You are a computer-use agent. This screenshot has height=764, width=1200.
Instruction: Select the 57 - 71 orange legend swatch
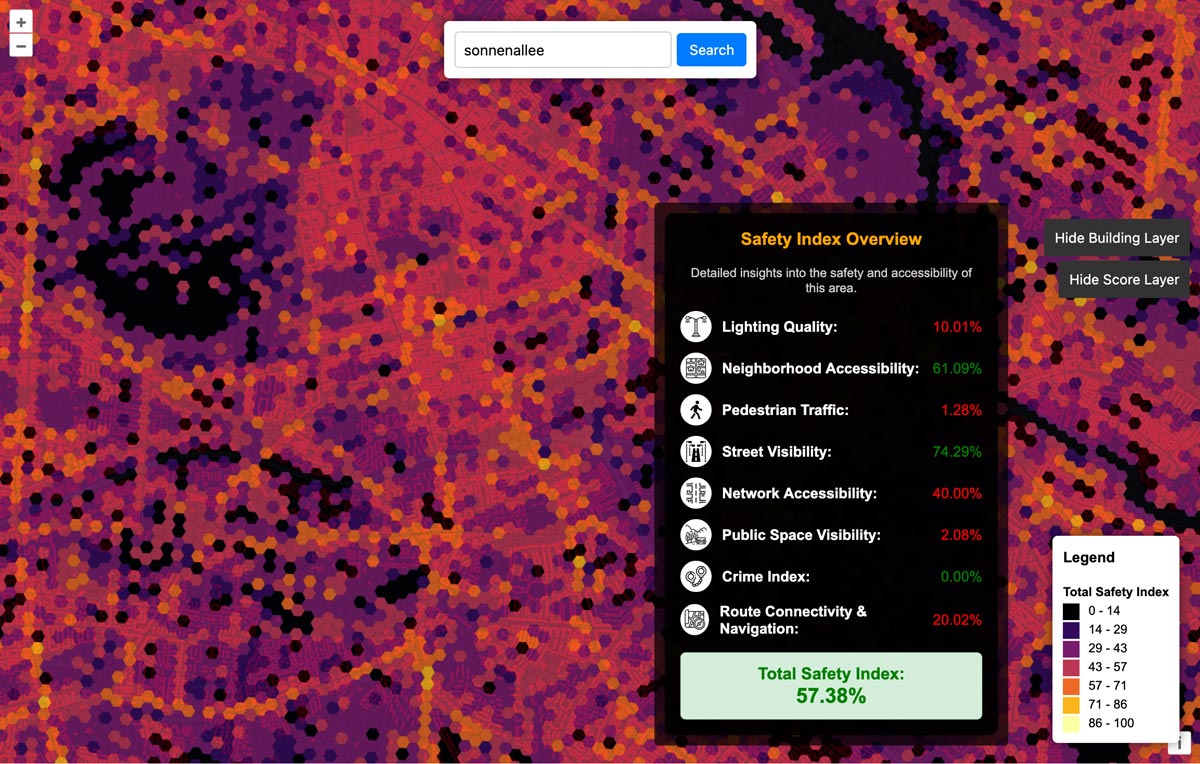click(x=1071, y=686)
